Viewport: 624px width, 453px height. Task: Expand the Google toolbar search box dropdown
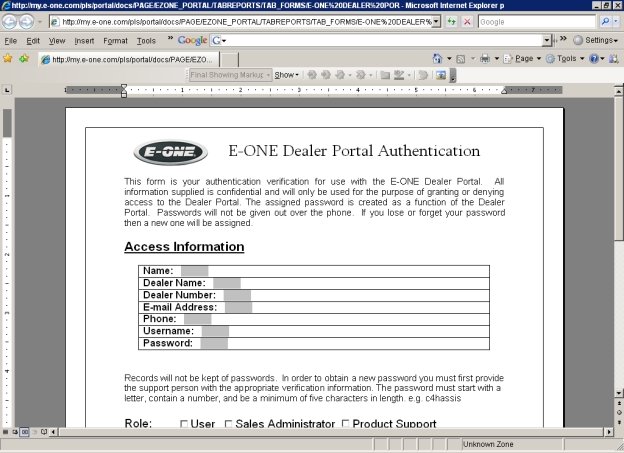pos(547,40)
